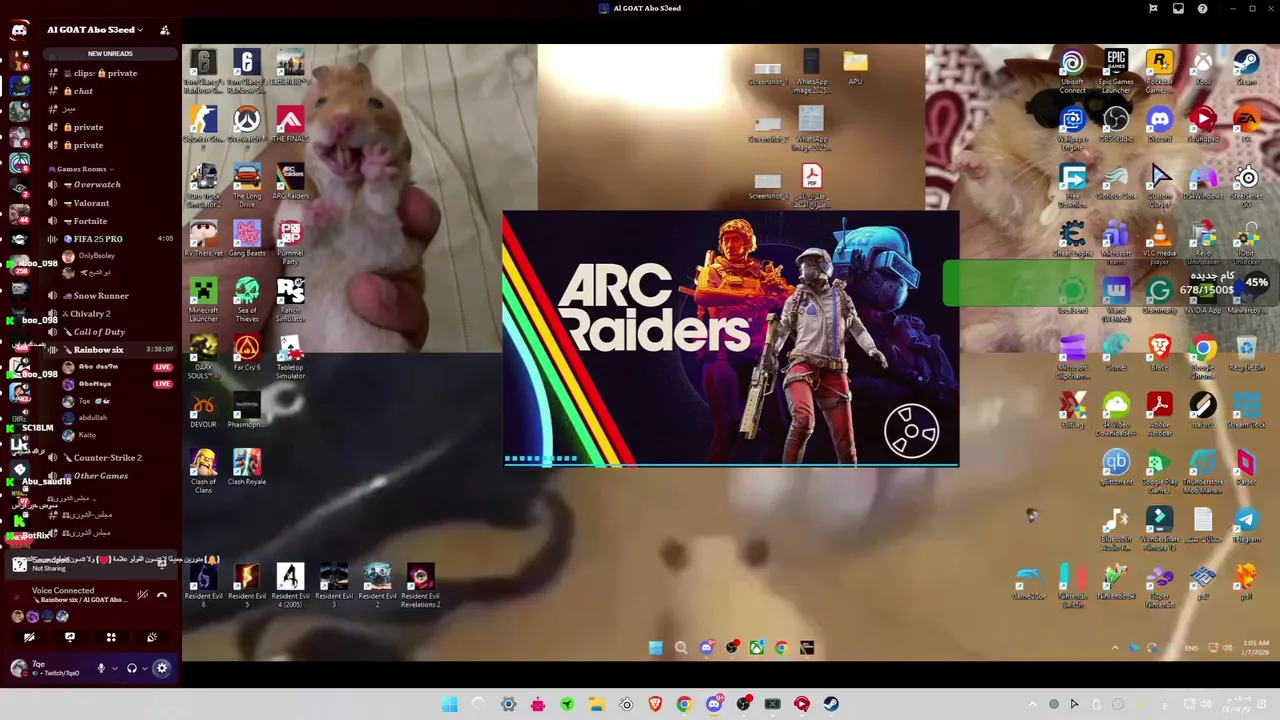Toggle microphone mute in Discord user panel
1280x720 pixels.
(100, 668)
